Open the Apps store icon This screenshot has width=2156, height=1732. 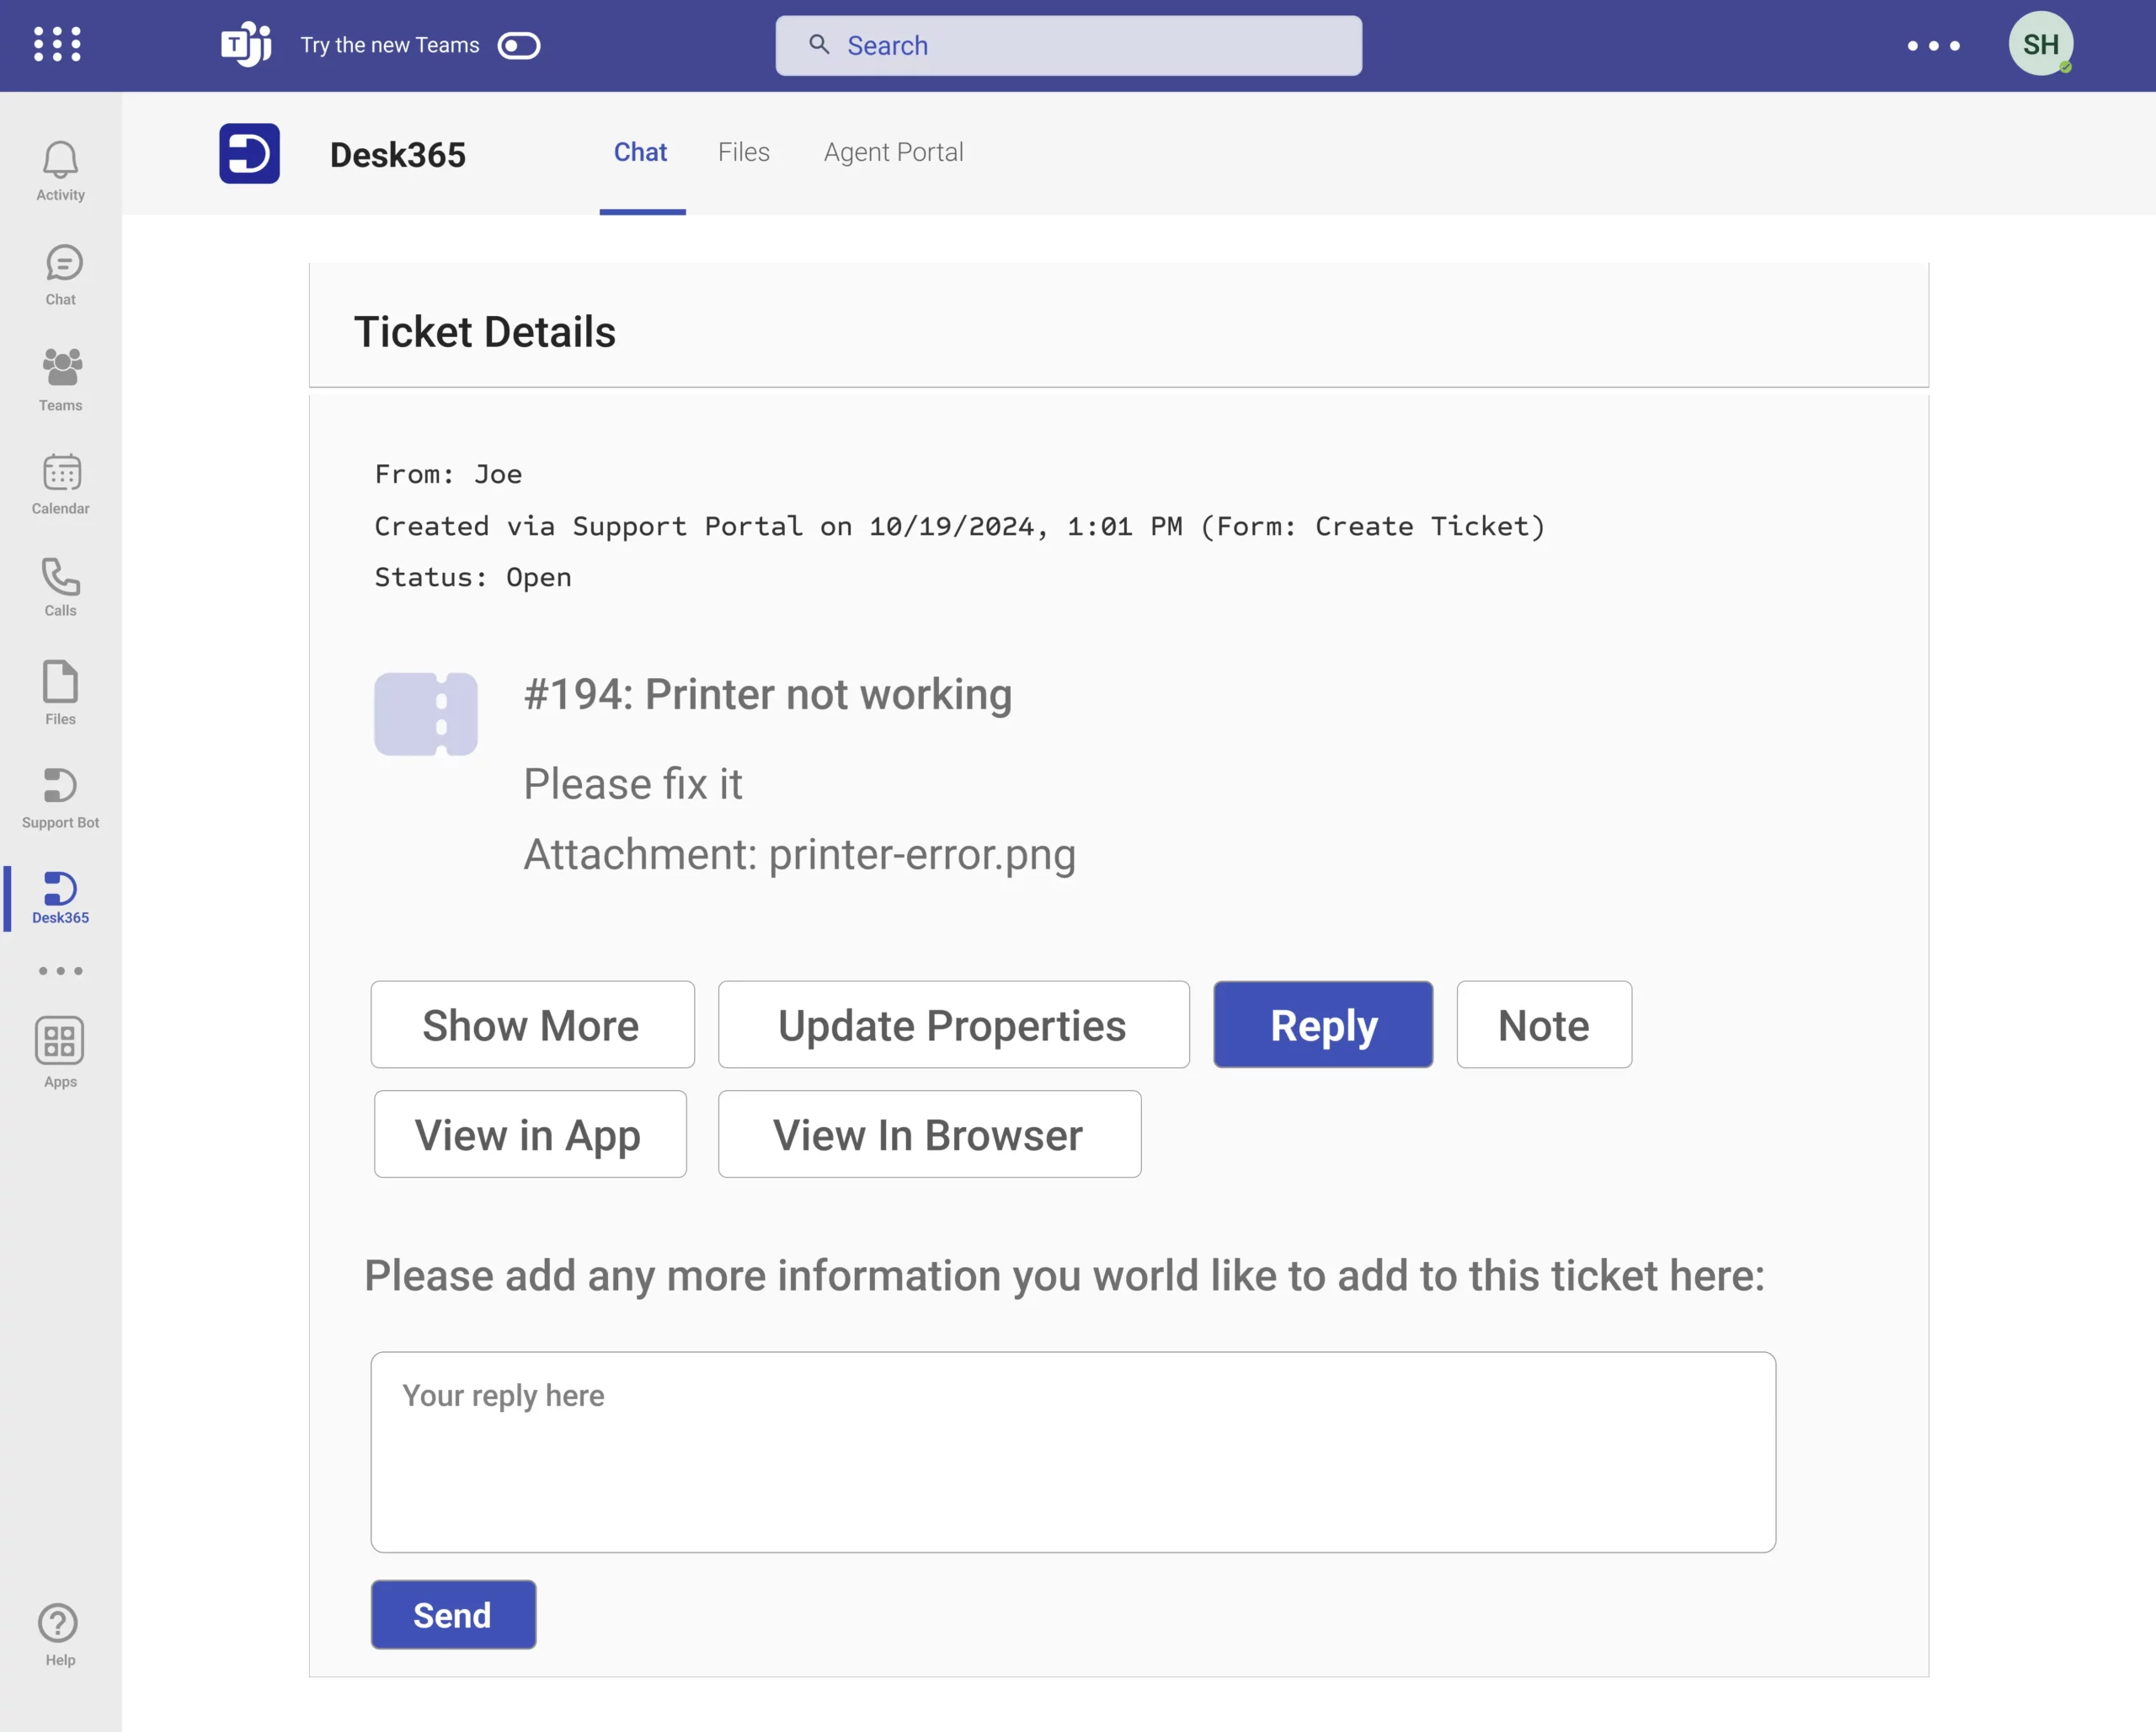pyautogui.click(x=60, y=1051)
